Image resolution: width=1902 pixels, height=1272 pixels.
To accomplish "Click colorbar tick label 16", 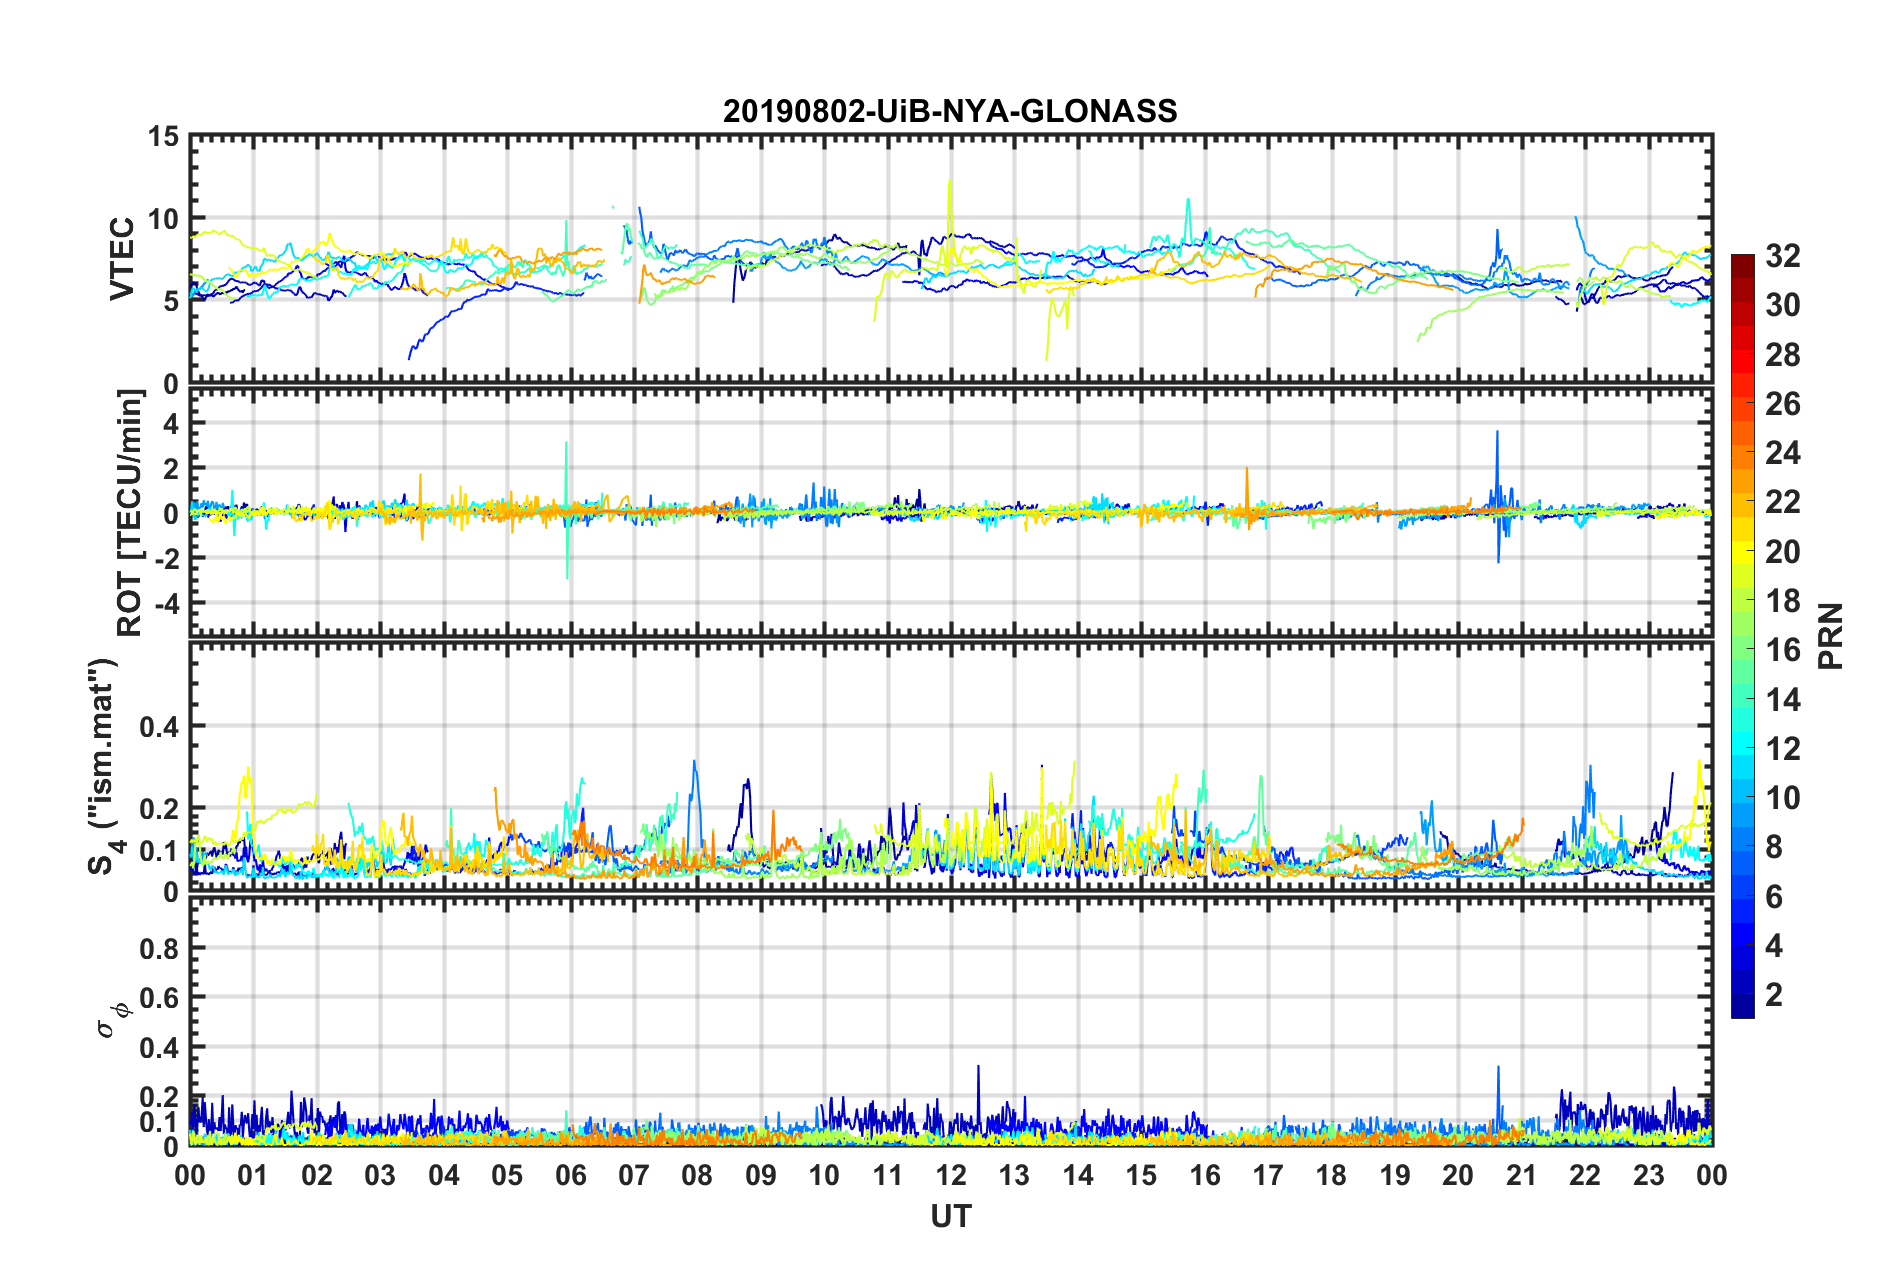I will coord(1783,650).
